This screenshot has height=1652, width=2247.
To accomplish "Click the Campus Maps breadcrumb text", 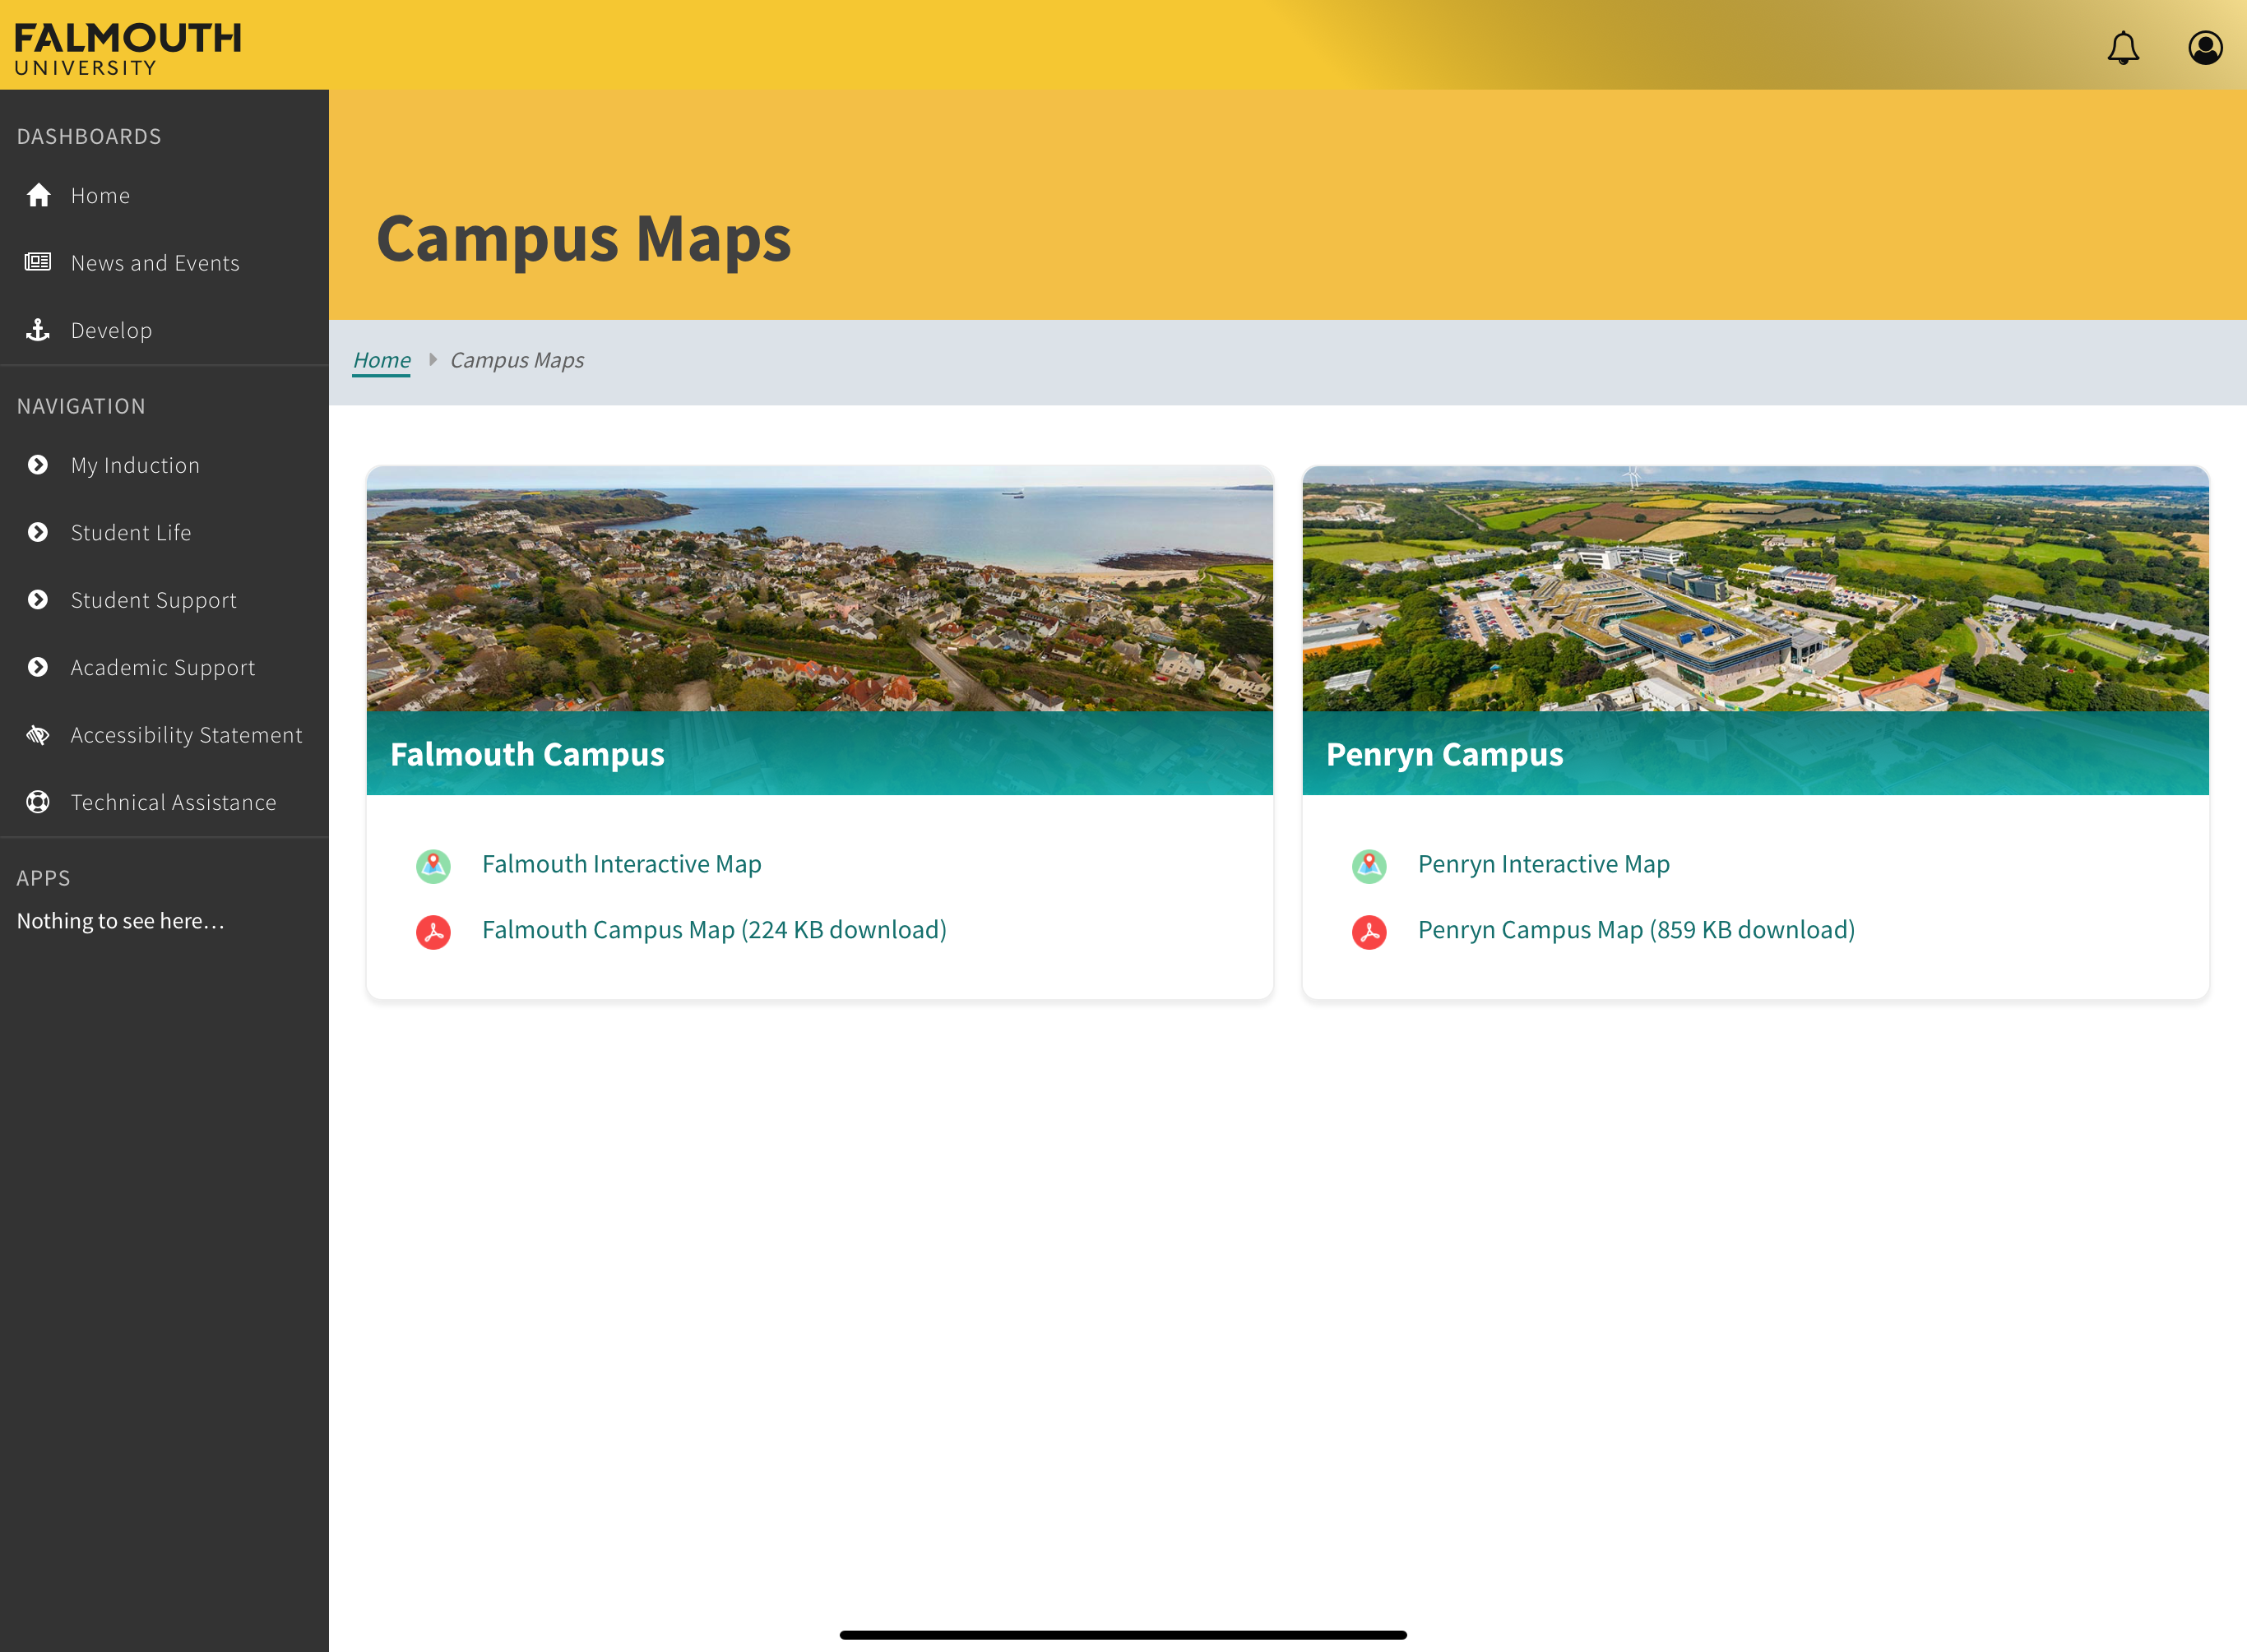I will (x=517, y=360).
